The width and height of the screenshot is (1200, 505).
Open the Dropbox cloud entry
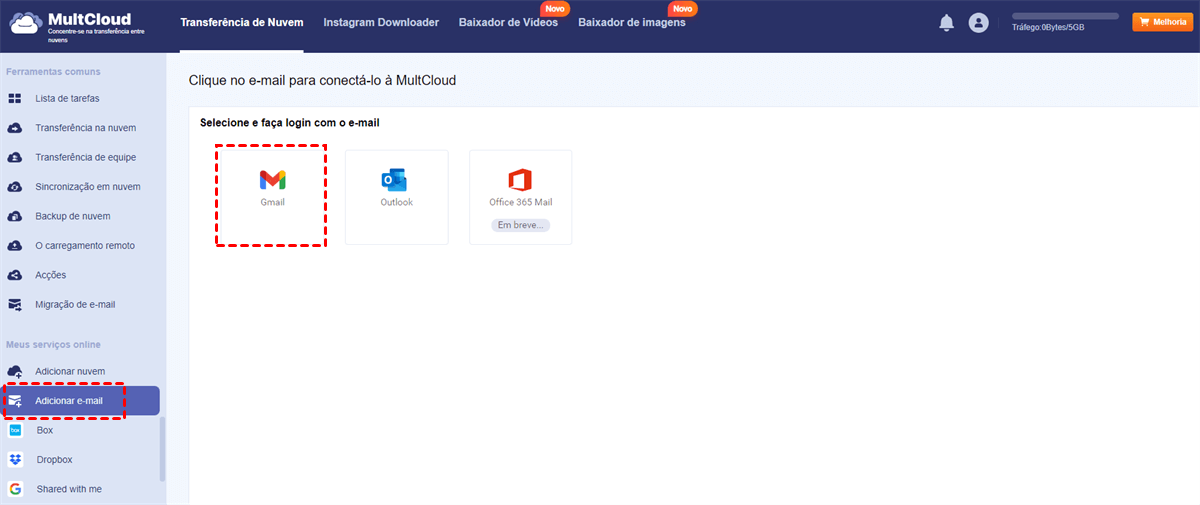click(54, 460)
